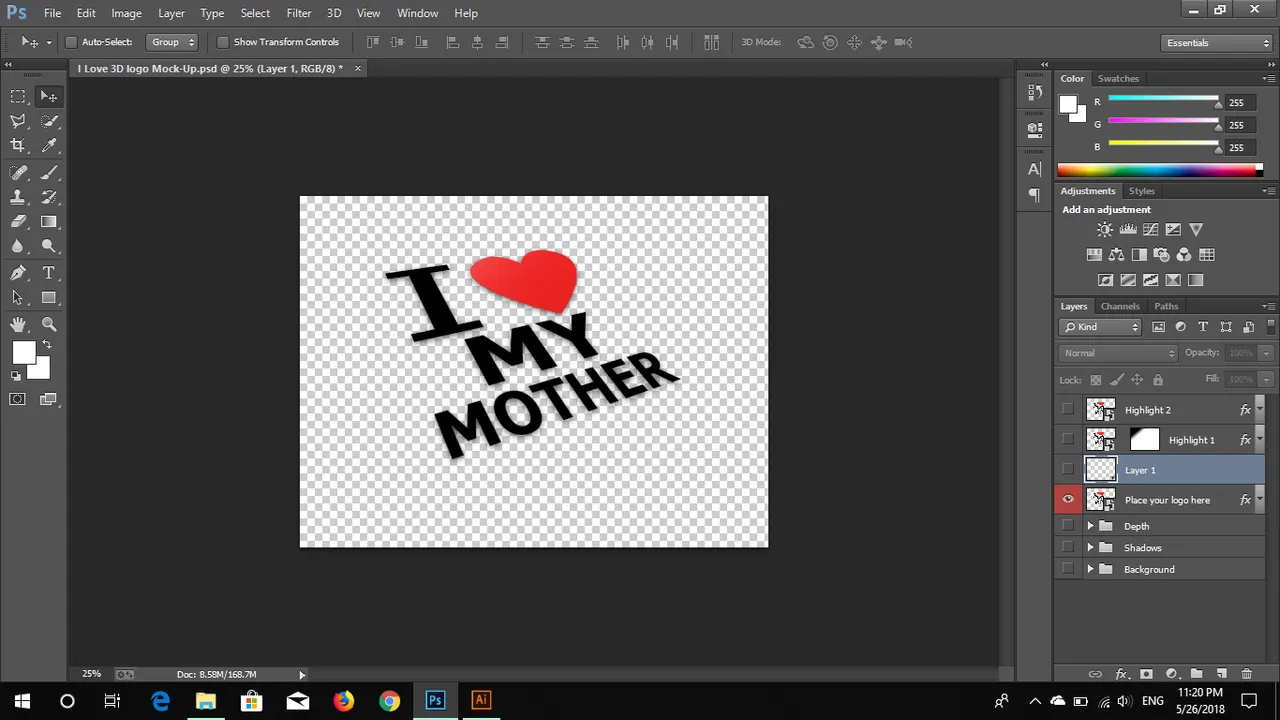Switch to the Swatches tab

(x=1118, y=78)
